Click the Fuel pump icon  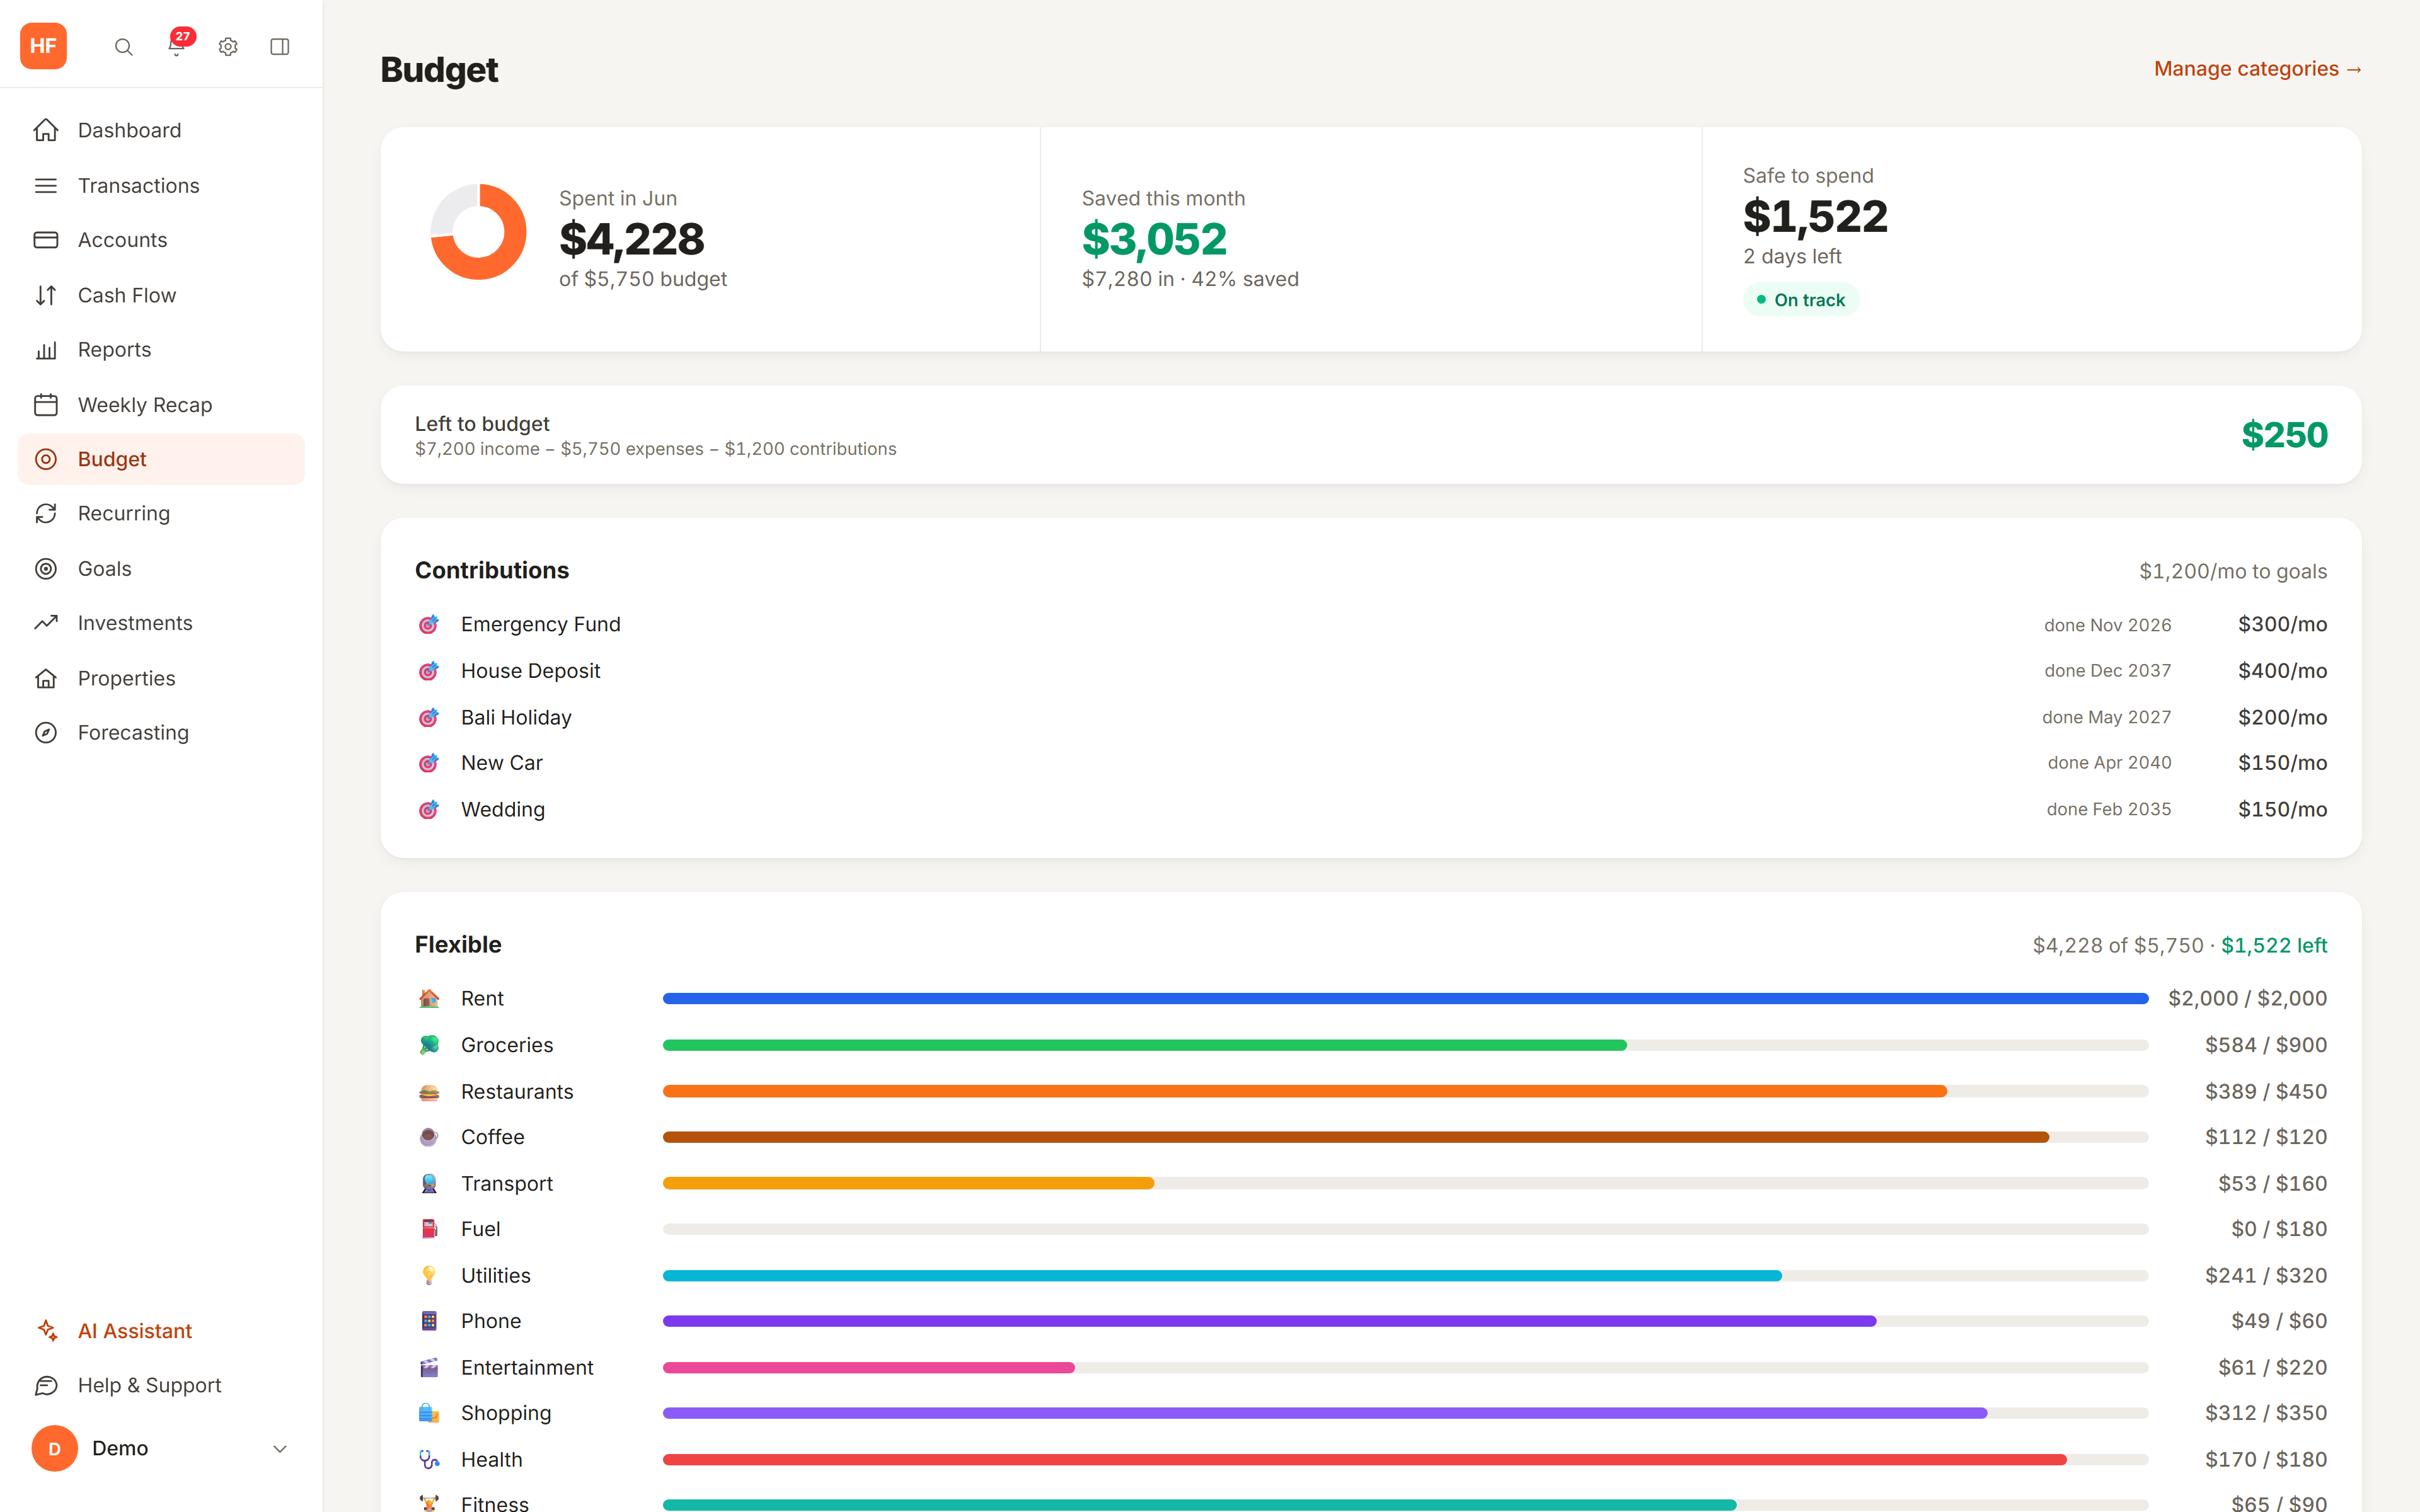pyautogui.click(x=429, y=1229)
